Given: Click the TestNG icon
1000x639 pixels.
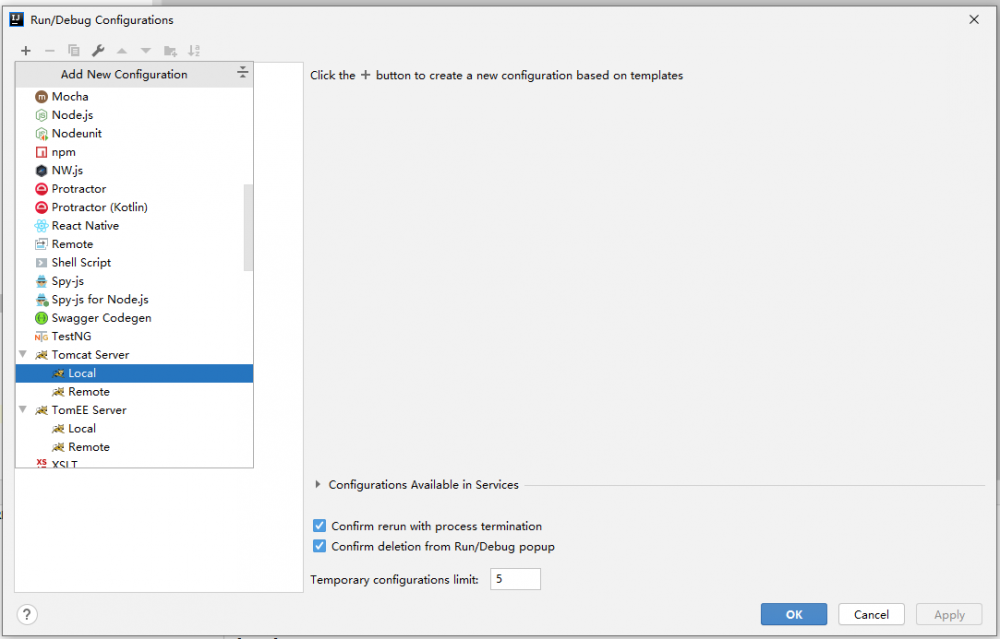Looking at the screenshot, I should pos(41,337).
